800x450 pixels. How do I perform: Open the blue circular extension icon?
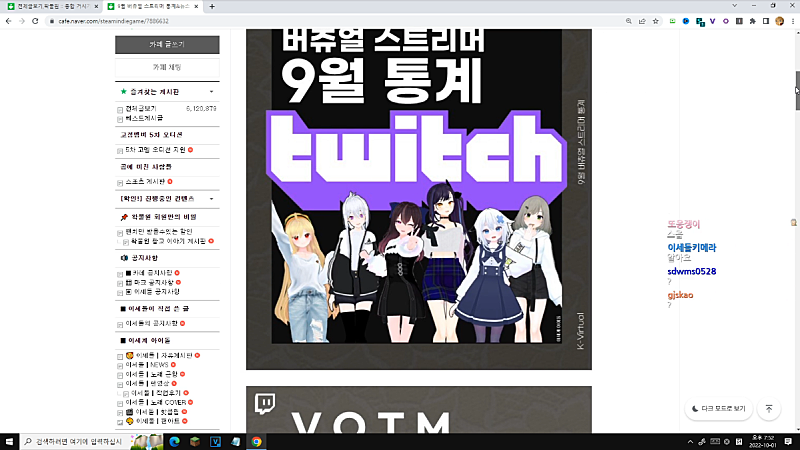click(x=686, y=21)
